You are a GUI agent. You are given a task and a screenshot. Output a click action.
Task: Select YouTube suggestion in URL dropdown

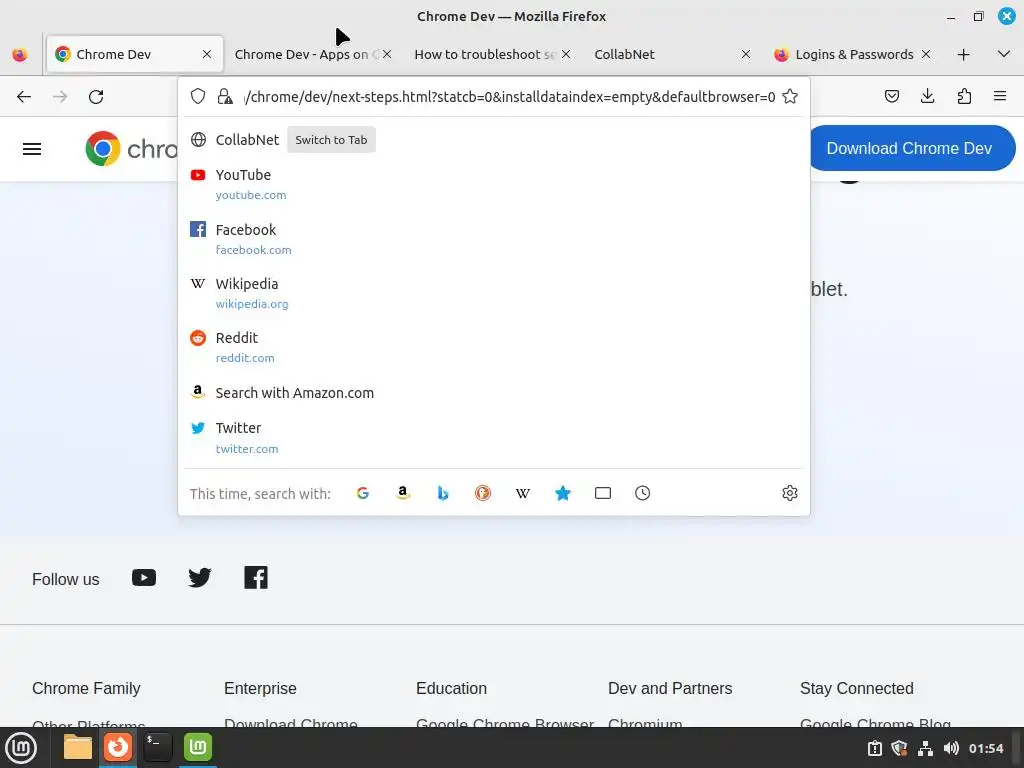(494, 184)
